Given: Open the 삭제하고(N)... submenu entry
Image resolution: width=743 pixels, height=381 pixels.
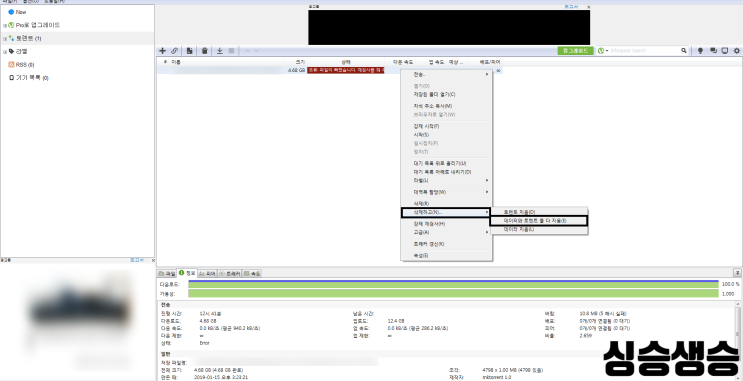Looking at the screenshot, I should pos(446,212).
